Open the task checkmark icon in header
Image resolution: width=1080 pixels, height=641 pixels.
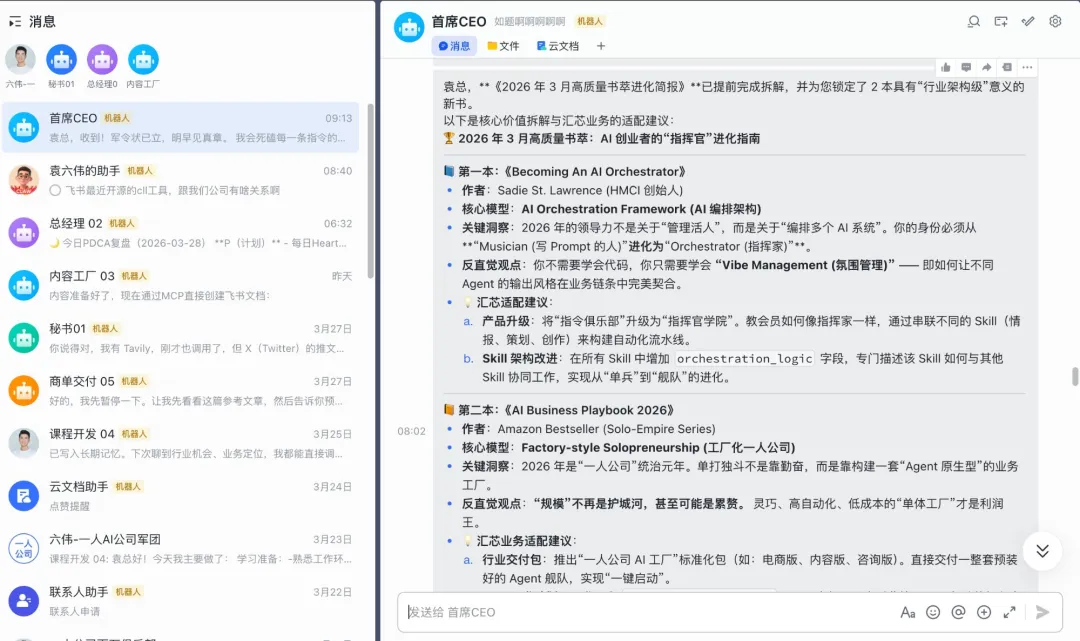click(1028, 22)
